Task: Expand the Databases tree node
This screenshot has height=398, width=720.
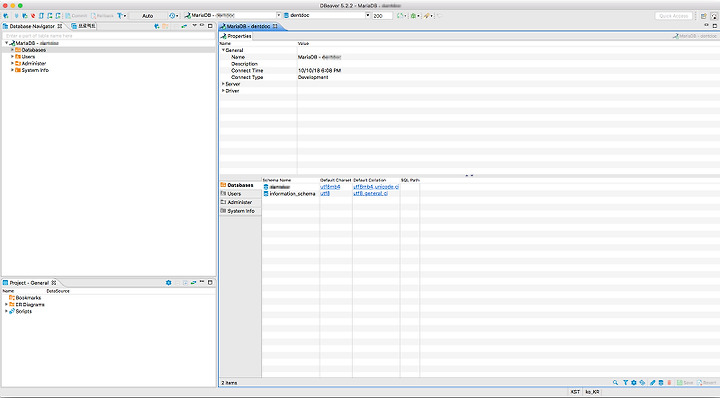Action: coord(12,50)
